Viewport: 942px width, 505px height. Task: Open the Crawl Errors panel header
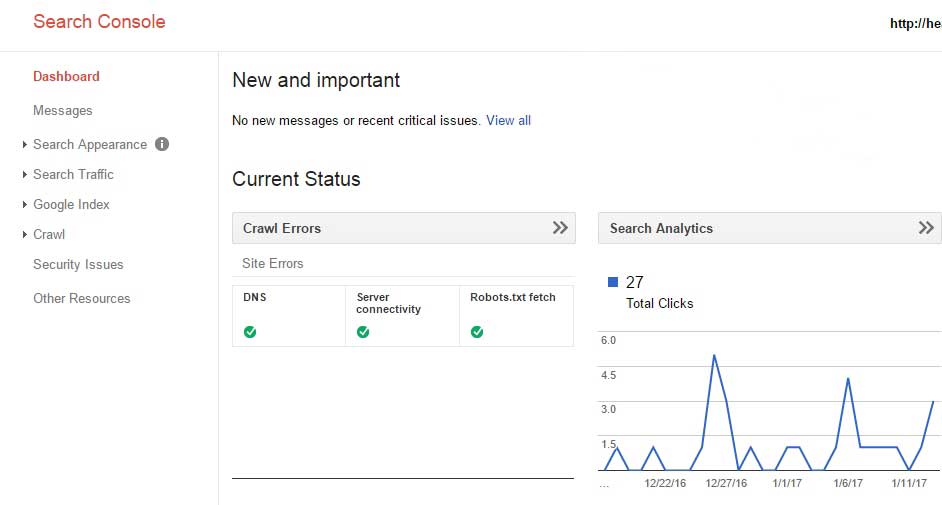click(404, 228)
